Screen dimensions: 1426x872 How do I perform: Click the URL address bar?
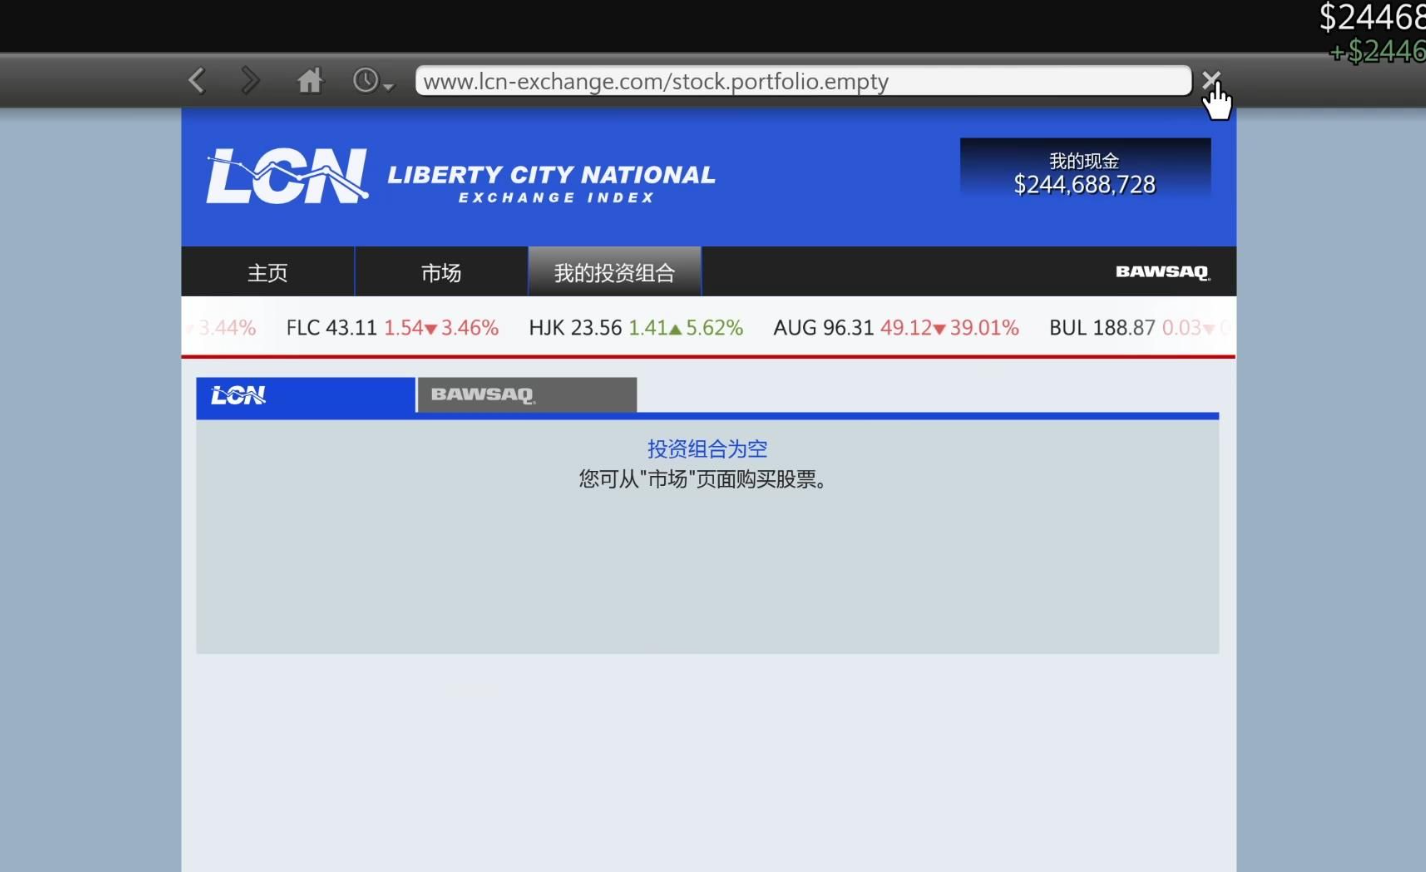803,81
